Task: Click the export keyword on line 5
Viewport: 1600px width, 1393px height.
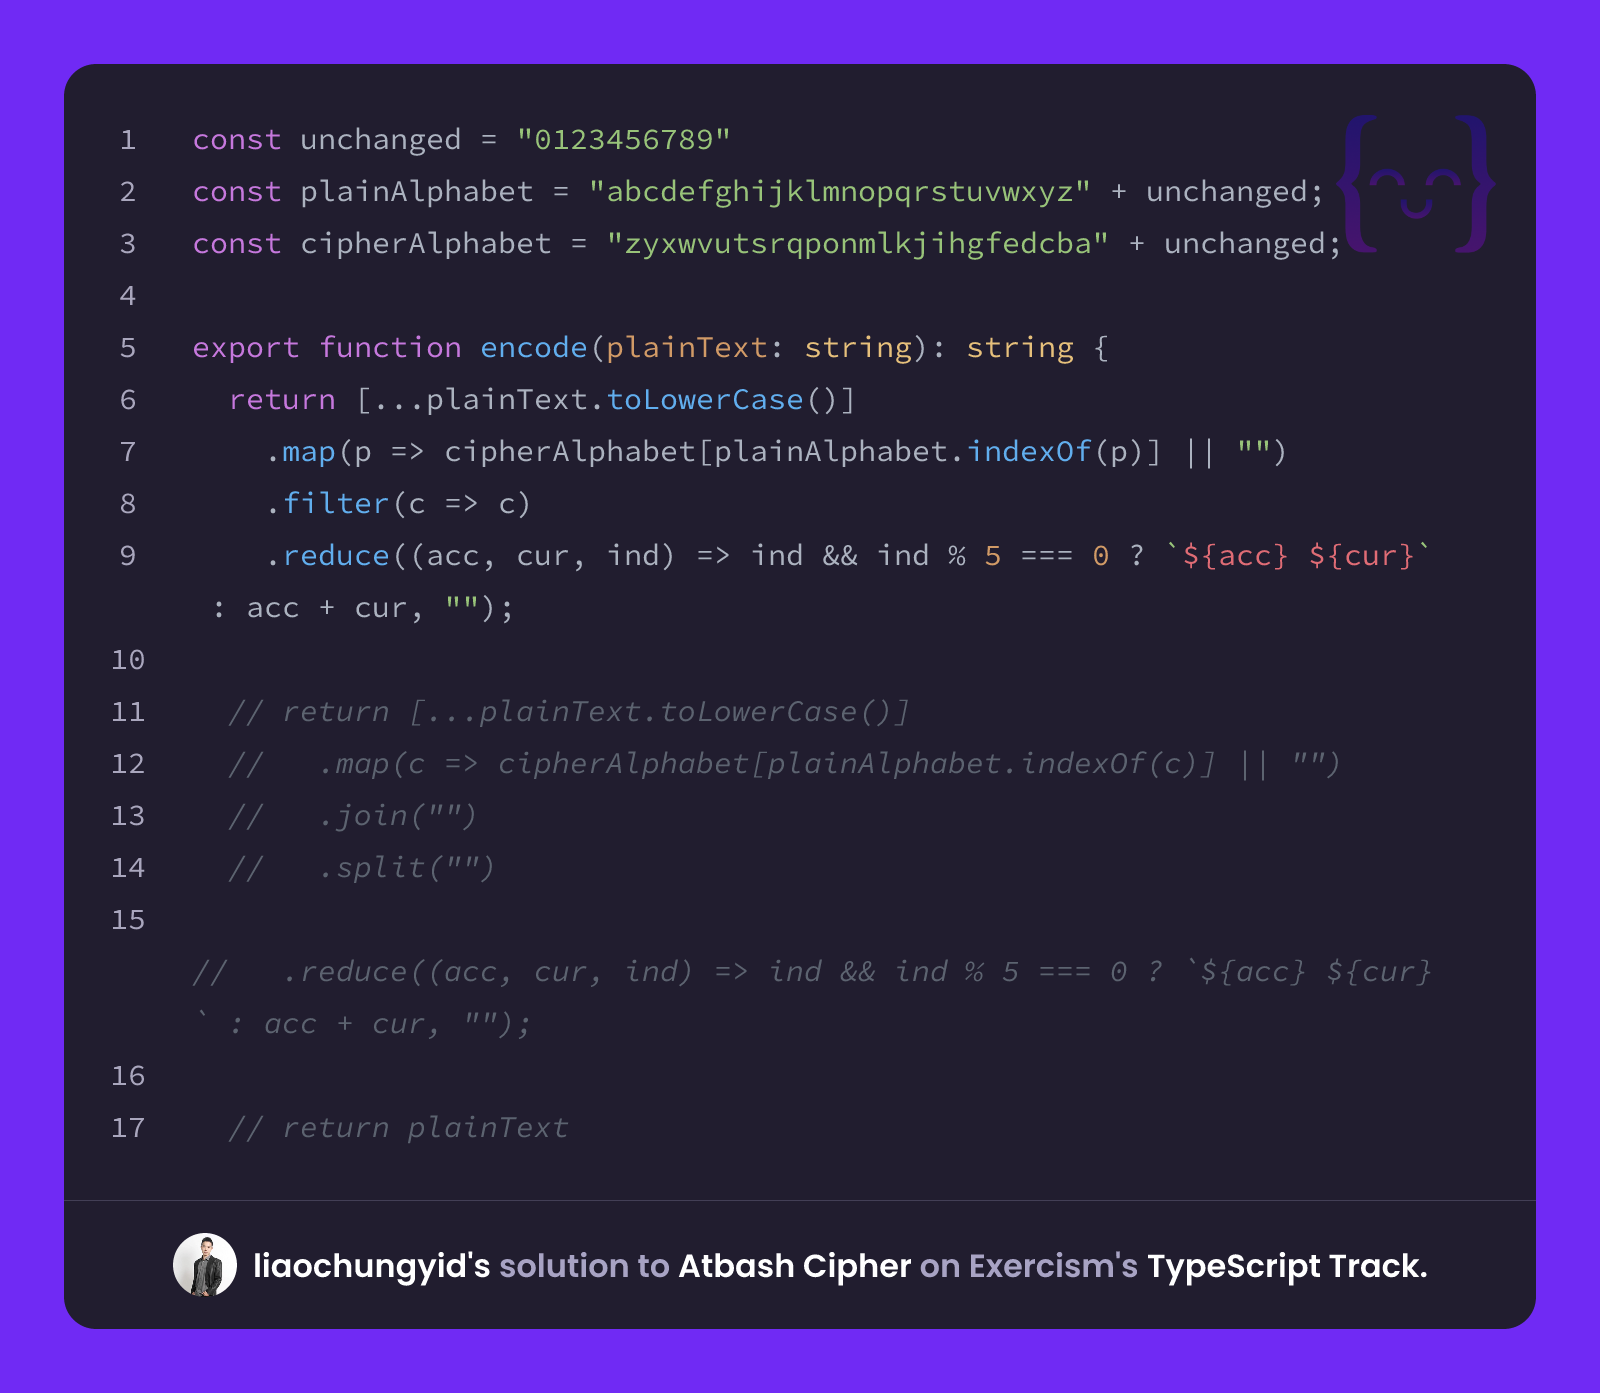Action: point(246,347)
